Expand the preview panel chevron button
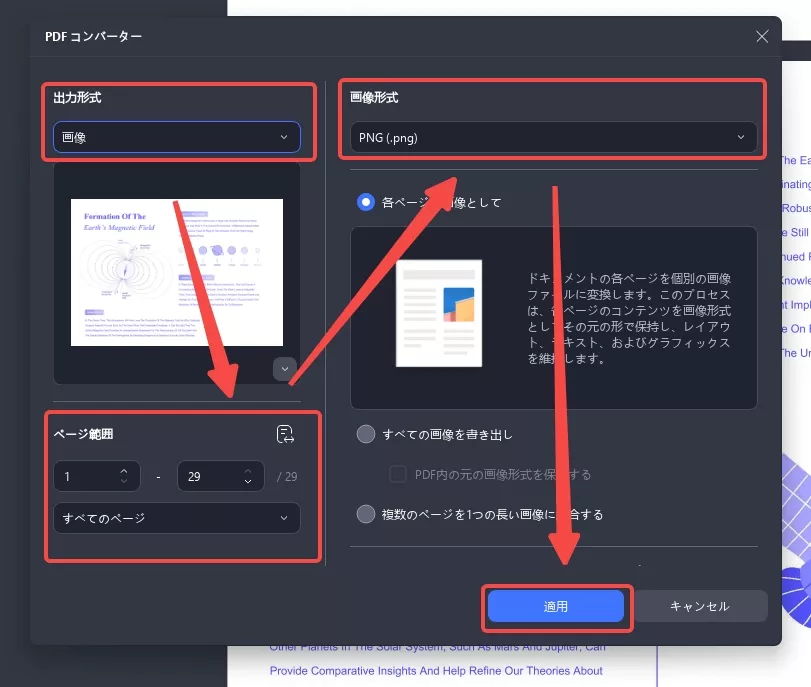This screenshot has width=811, height=687. [x=284, y=369]
